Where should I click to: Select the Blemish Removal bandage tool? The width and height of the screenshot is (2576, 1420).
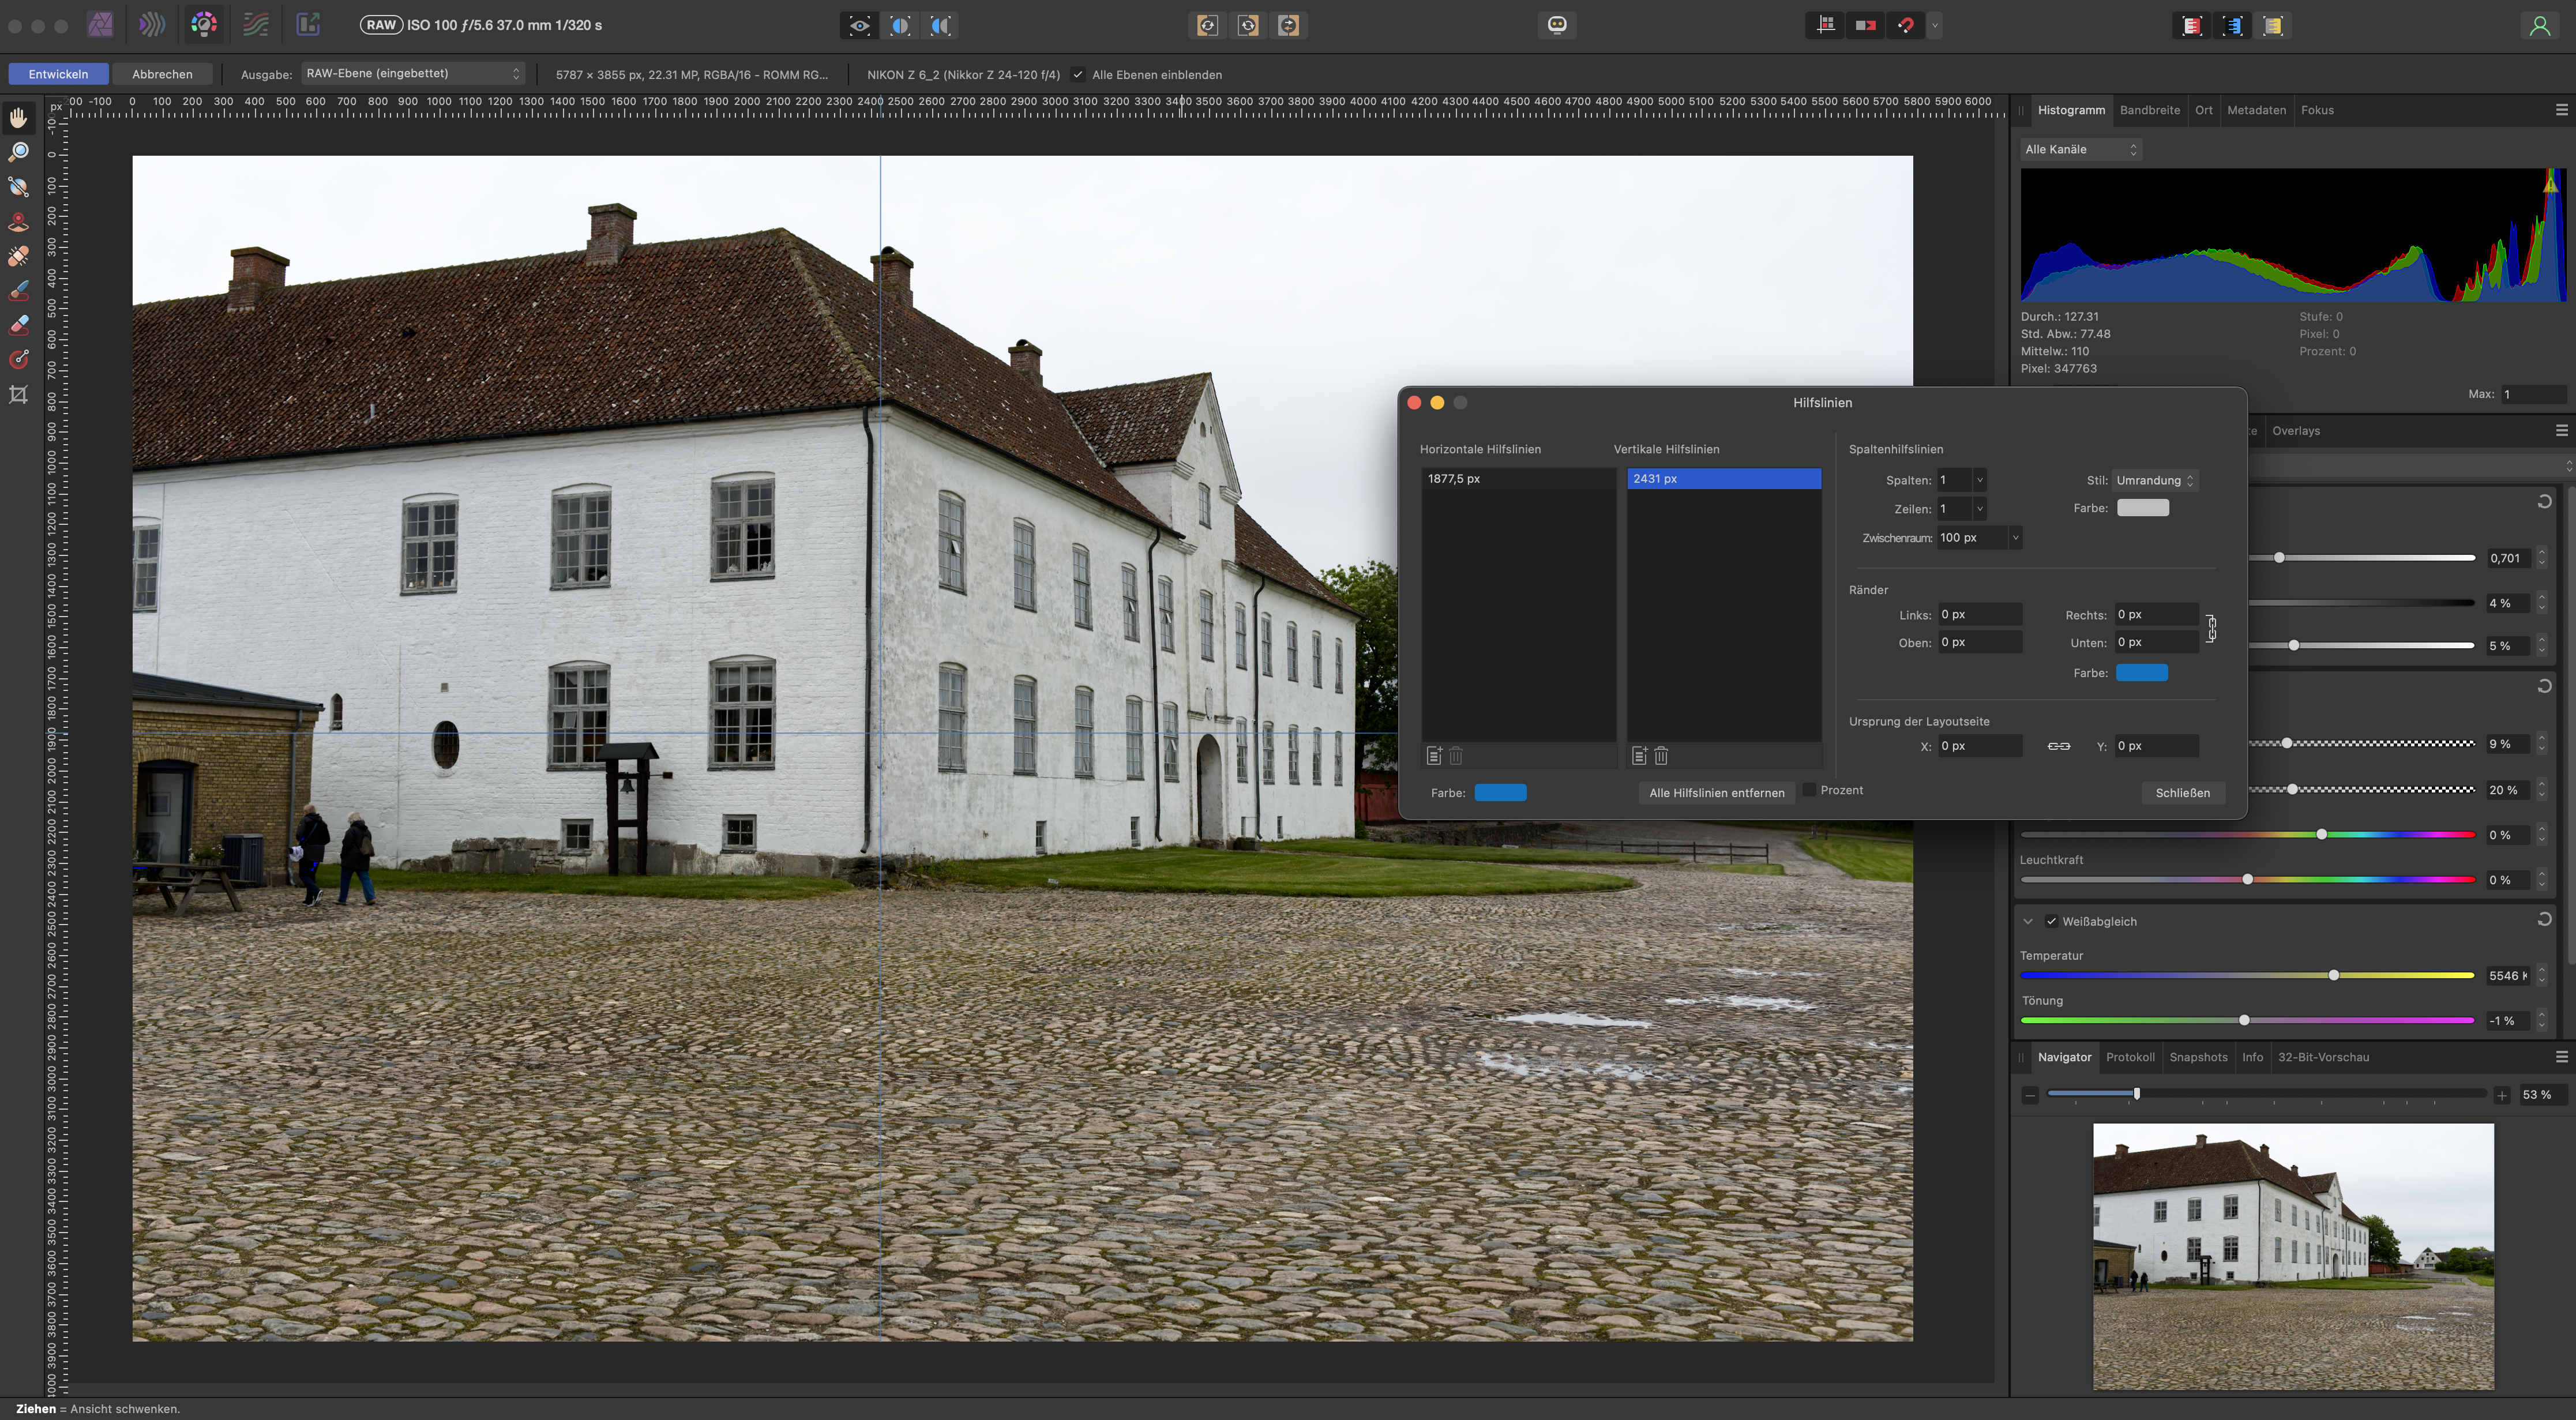(x=18, y=256)
